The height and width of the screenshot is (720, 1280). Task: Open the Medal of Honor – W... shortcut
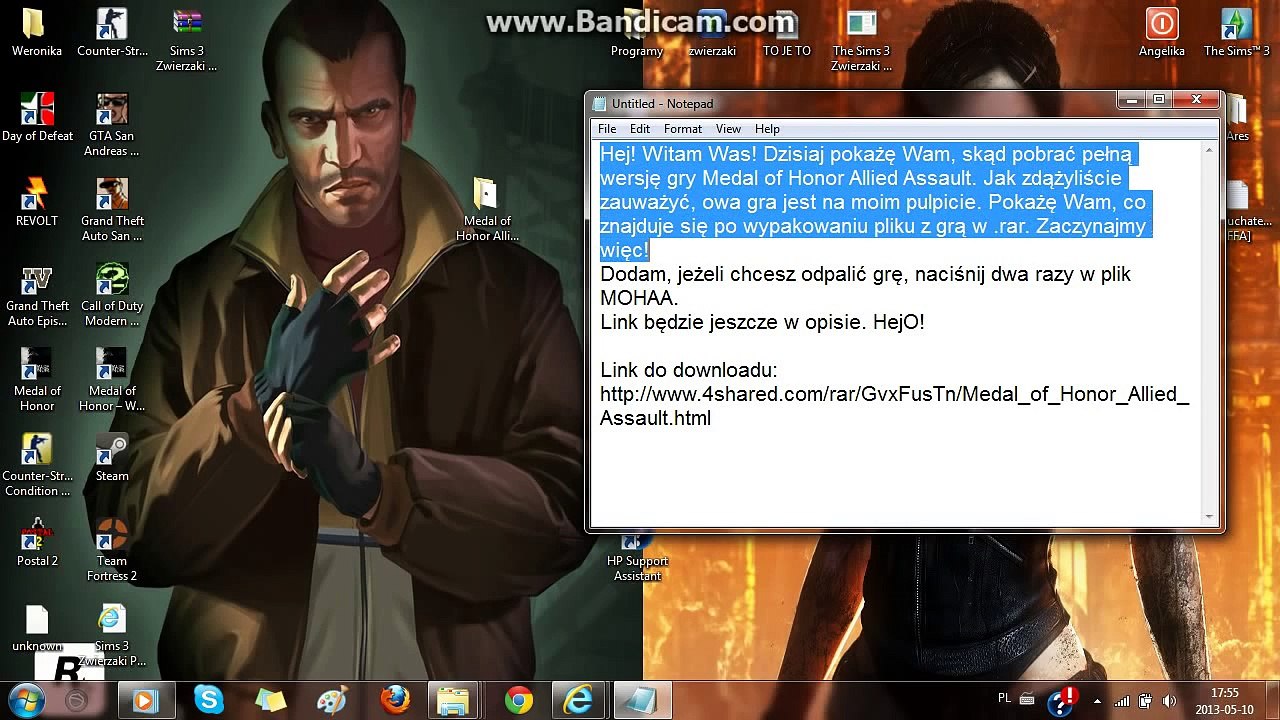(112, 380)
